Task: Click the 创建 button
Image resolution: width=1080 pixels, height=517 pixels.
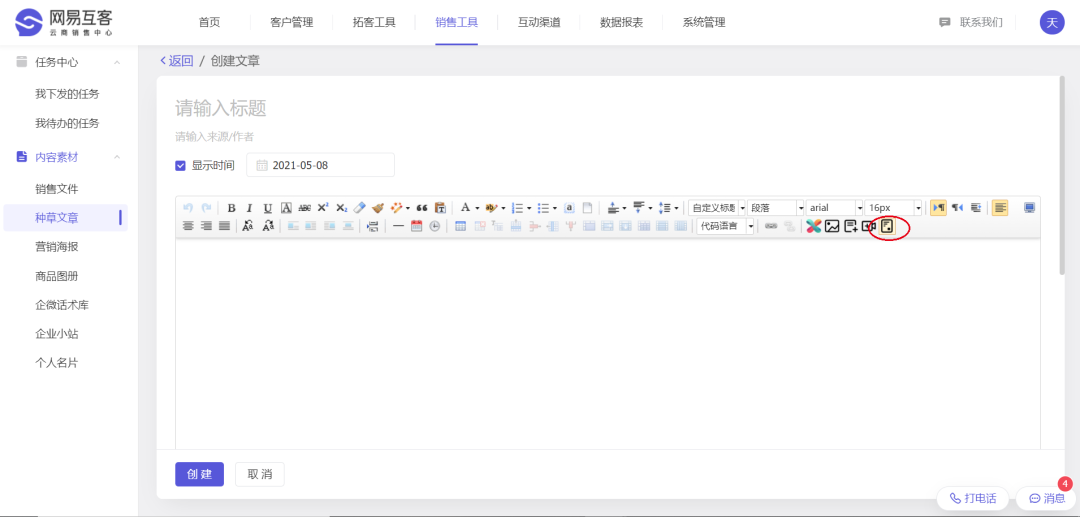Action: 199,474
